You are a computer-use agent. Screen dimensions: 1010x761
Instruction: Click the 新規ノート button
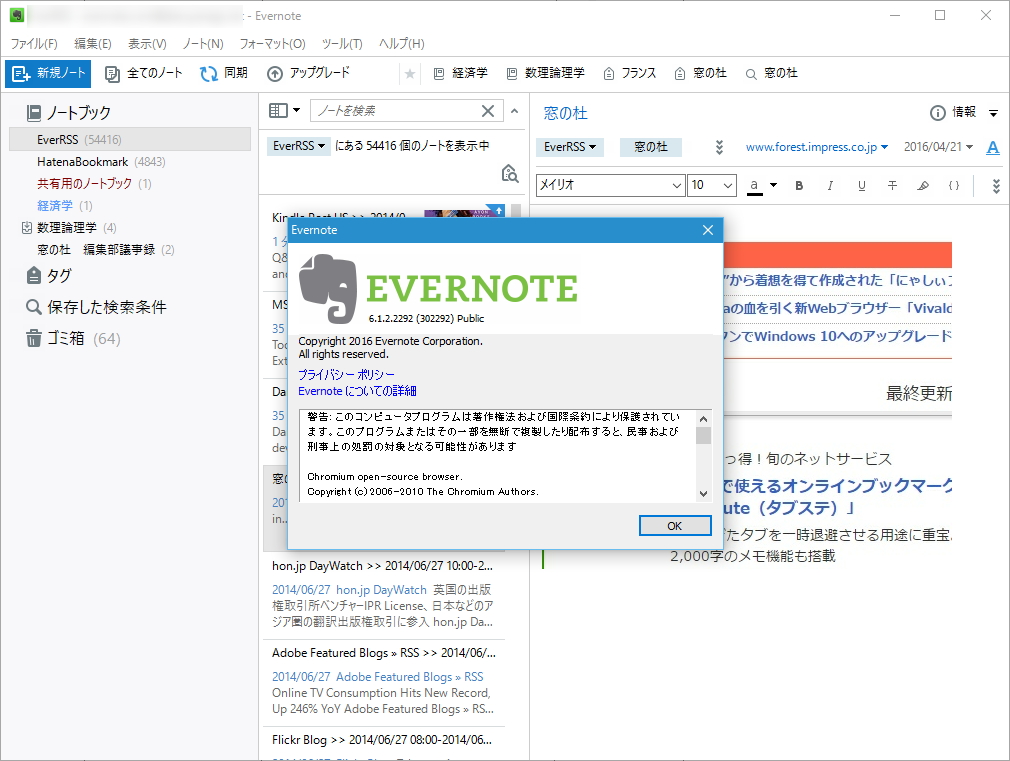point(48,73)
